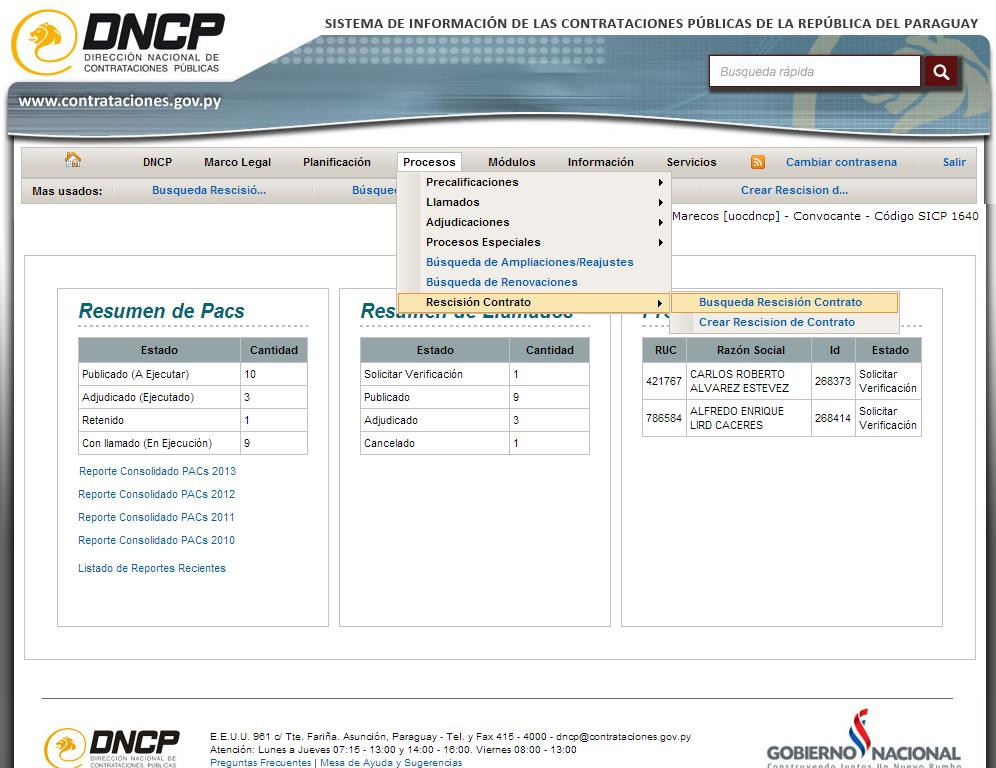Open Reporte Consolidado PACs 2010

click(156, 540)
